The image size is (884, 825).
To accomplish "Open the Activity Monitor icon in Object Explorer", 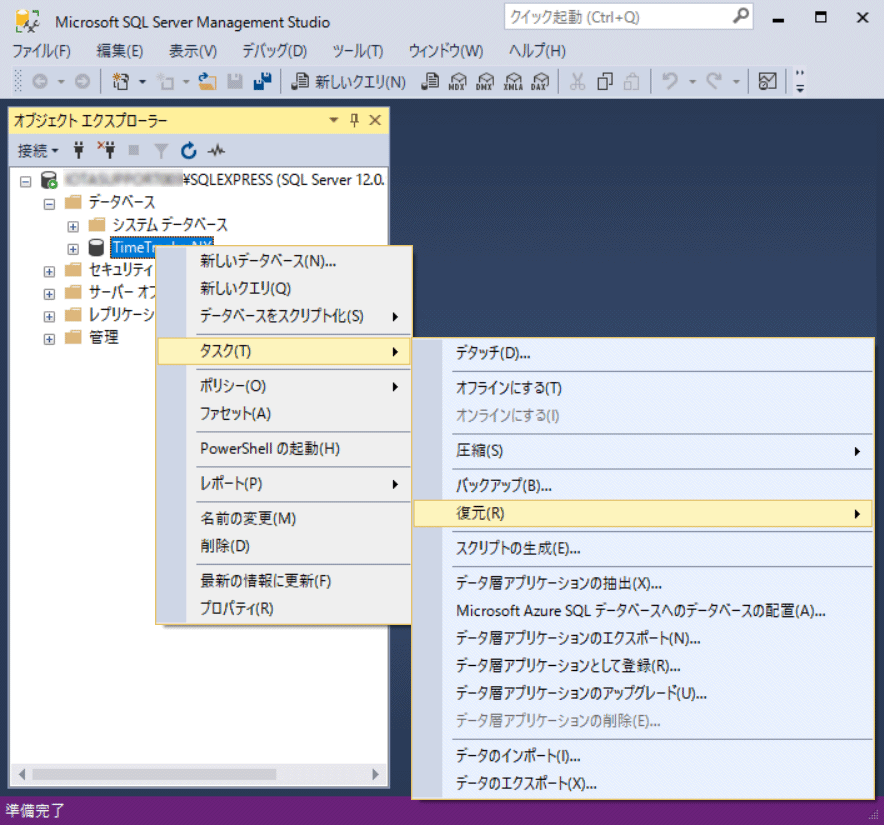I will (x=216, y=151).
